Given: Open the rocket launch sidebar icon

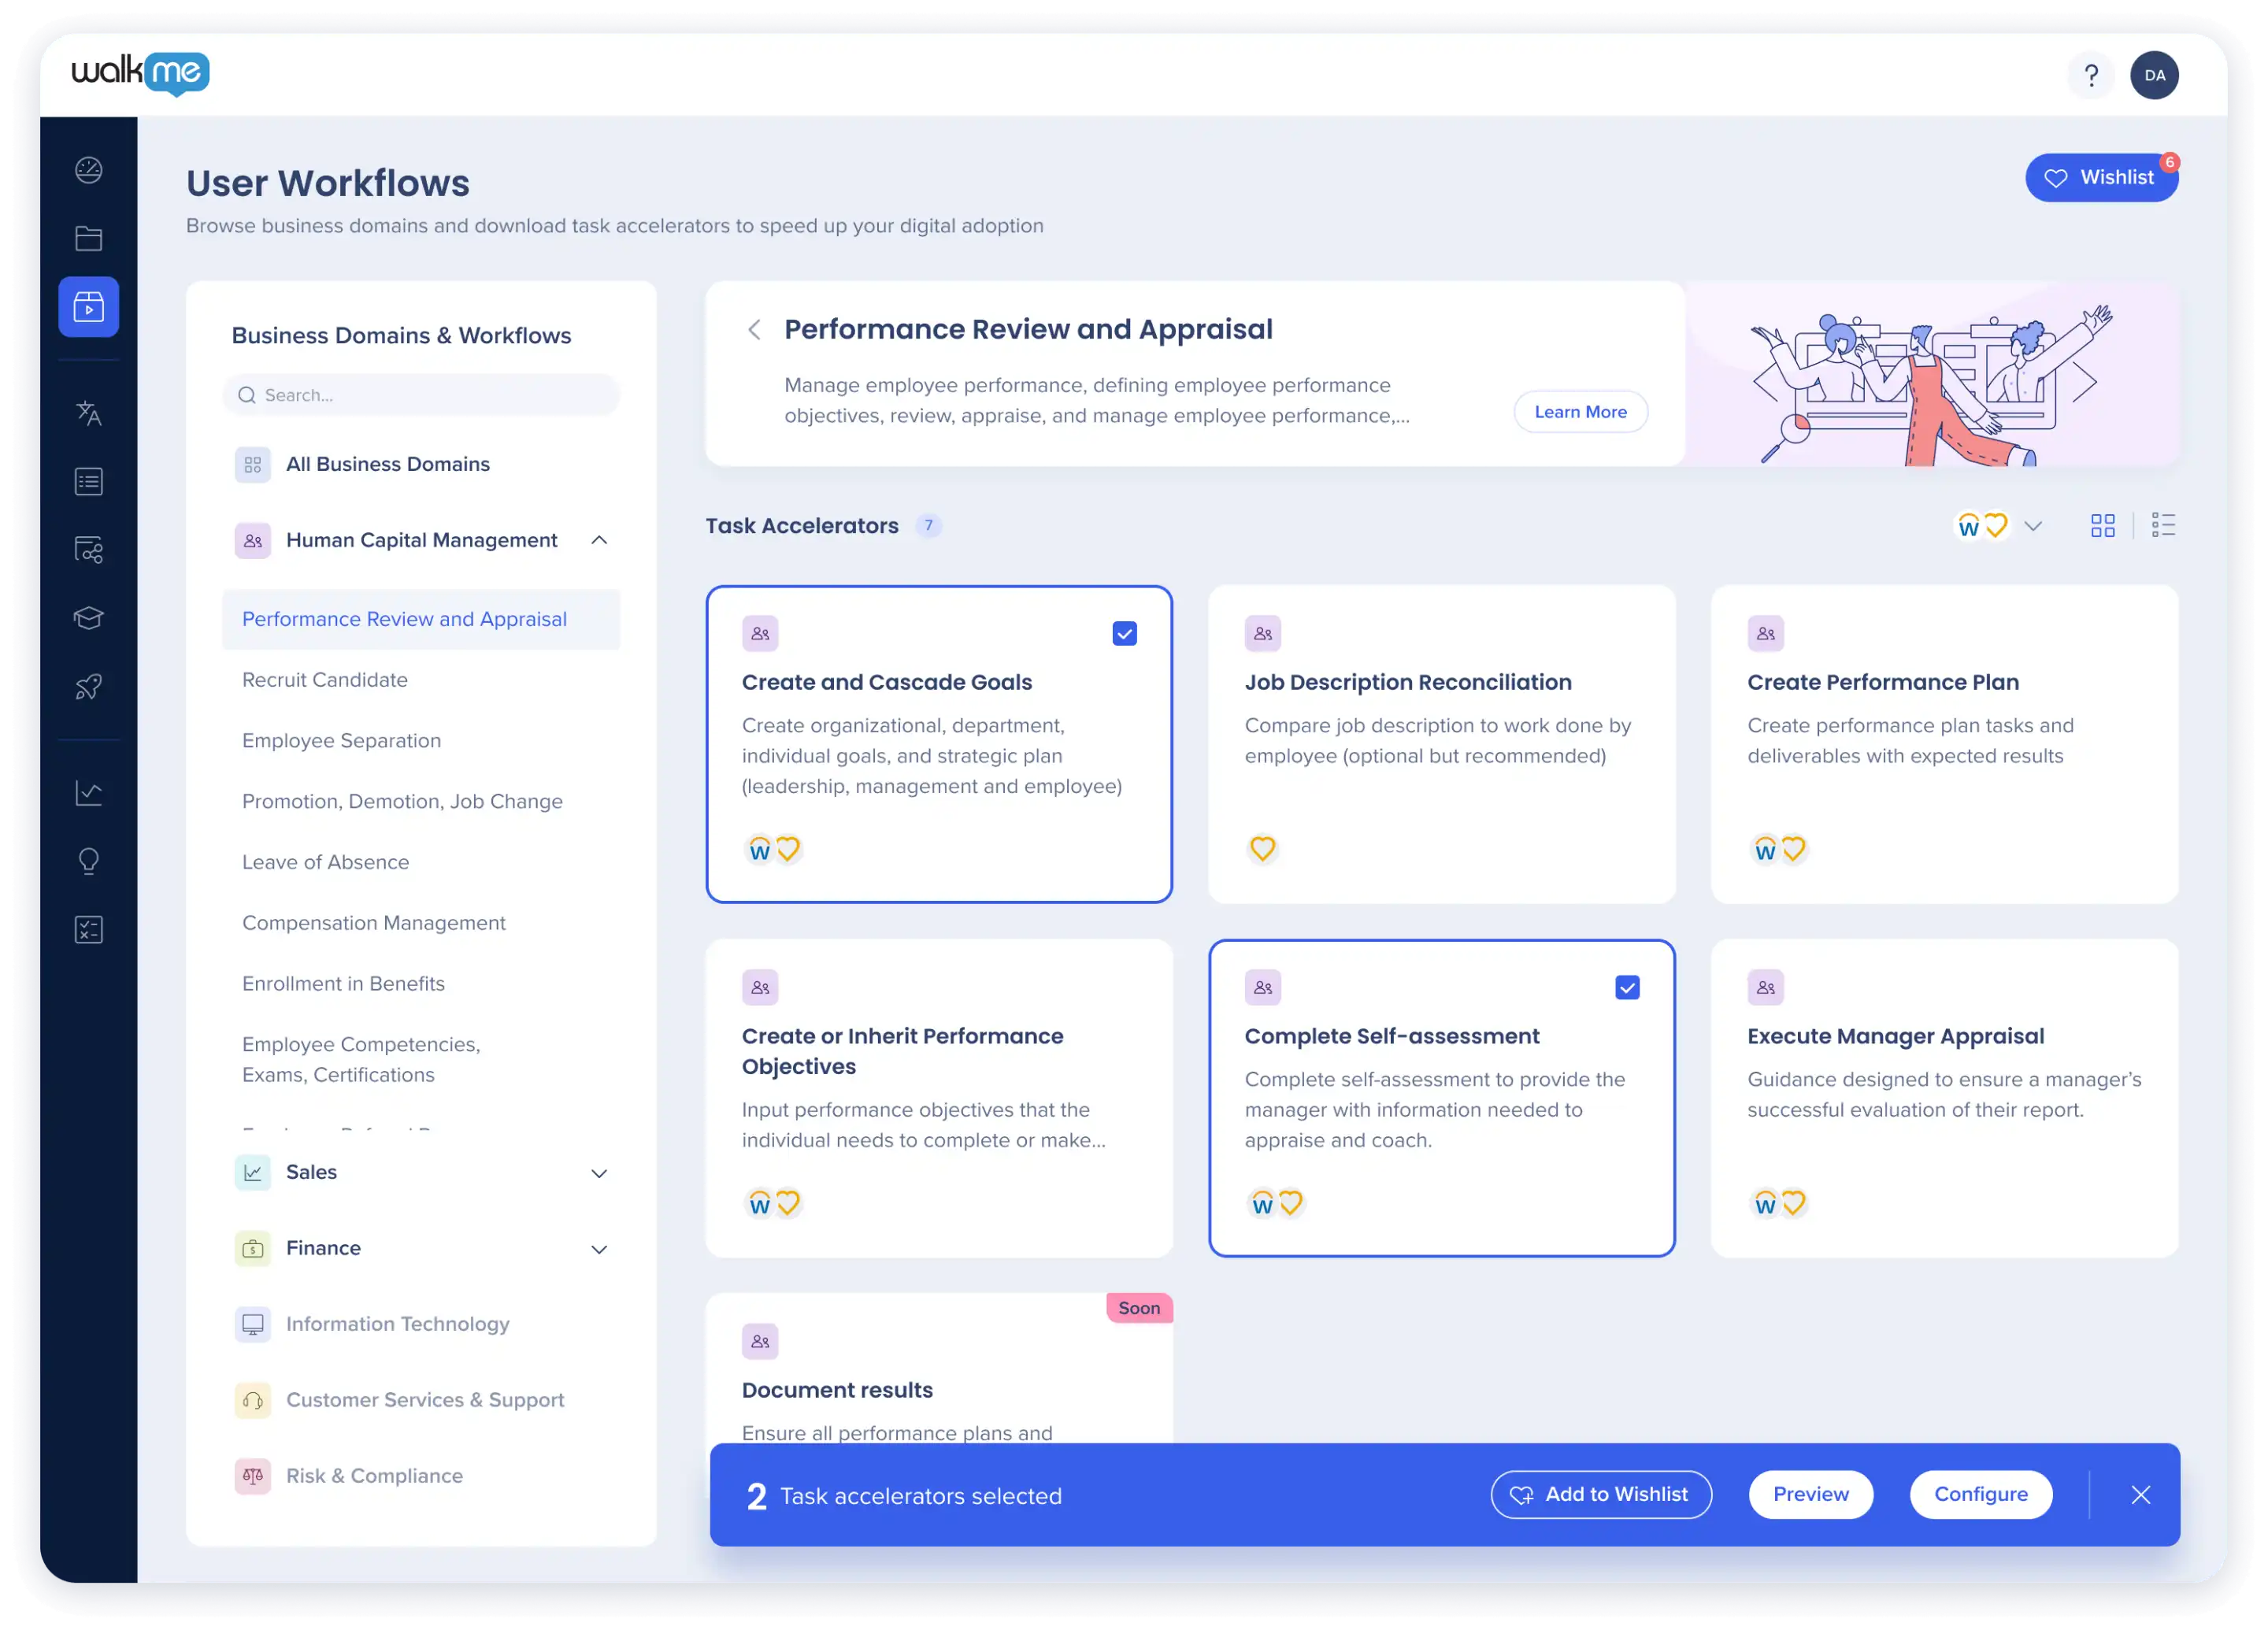Looking at the screenshot, I should pyautogui.click(x=89, y=687).
